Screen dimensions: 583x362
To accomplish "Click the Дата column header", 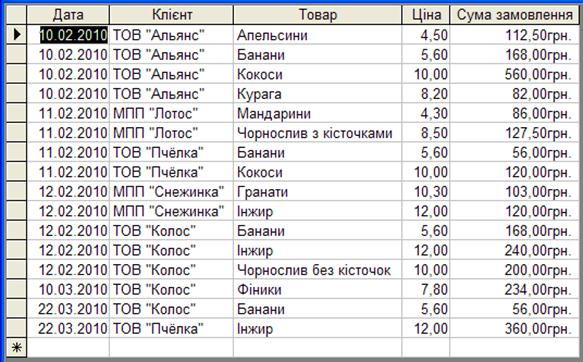I will pos(68,14).
